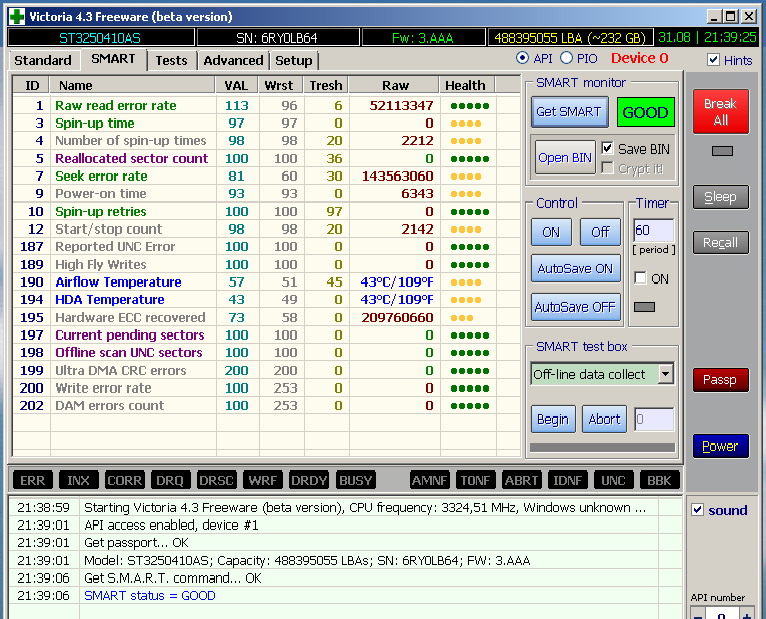Image resolution: width=766 pixels, height=619 pixels.
Task: Select the Current pending sectors row
Action: [x=266, y=335]
